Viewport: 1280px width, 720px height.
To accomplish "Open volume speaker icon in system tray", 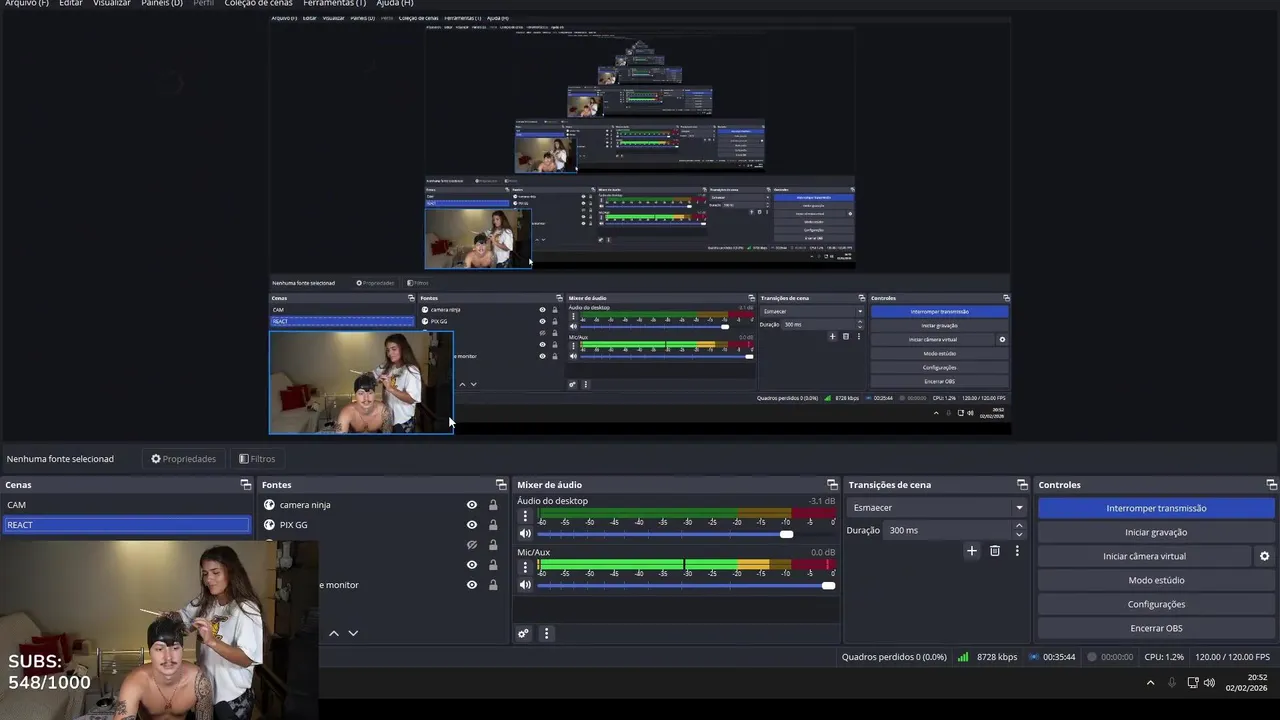I will [x=1209, y=683].
